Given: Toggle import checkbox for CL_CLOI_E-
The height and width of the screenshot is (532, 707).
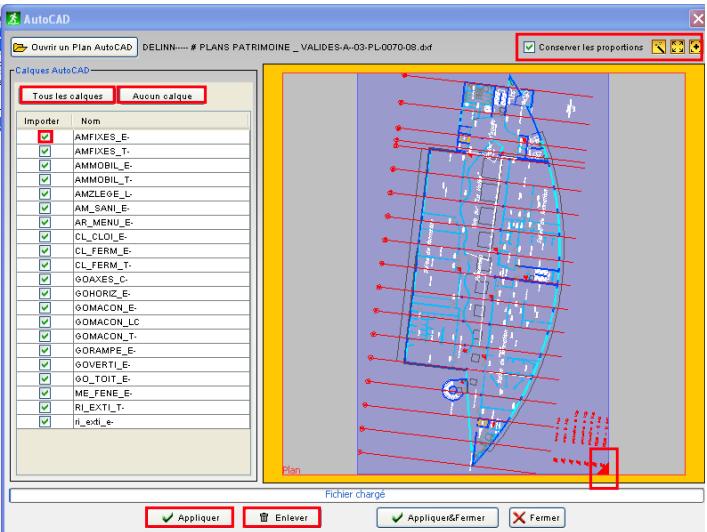Looking at the screenshot, I should point(45,236).
